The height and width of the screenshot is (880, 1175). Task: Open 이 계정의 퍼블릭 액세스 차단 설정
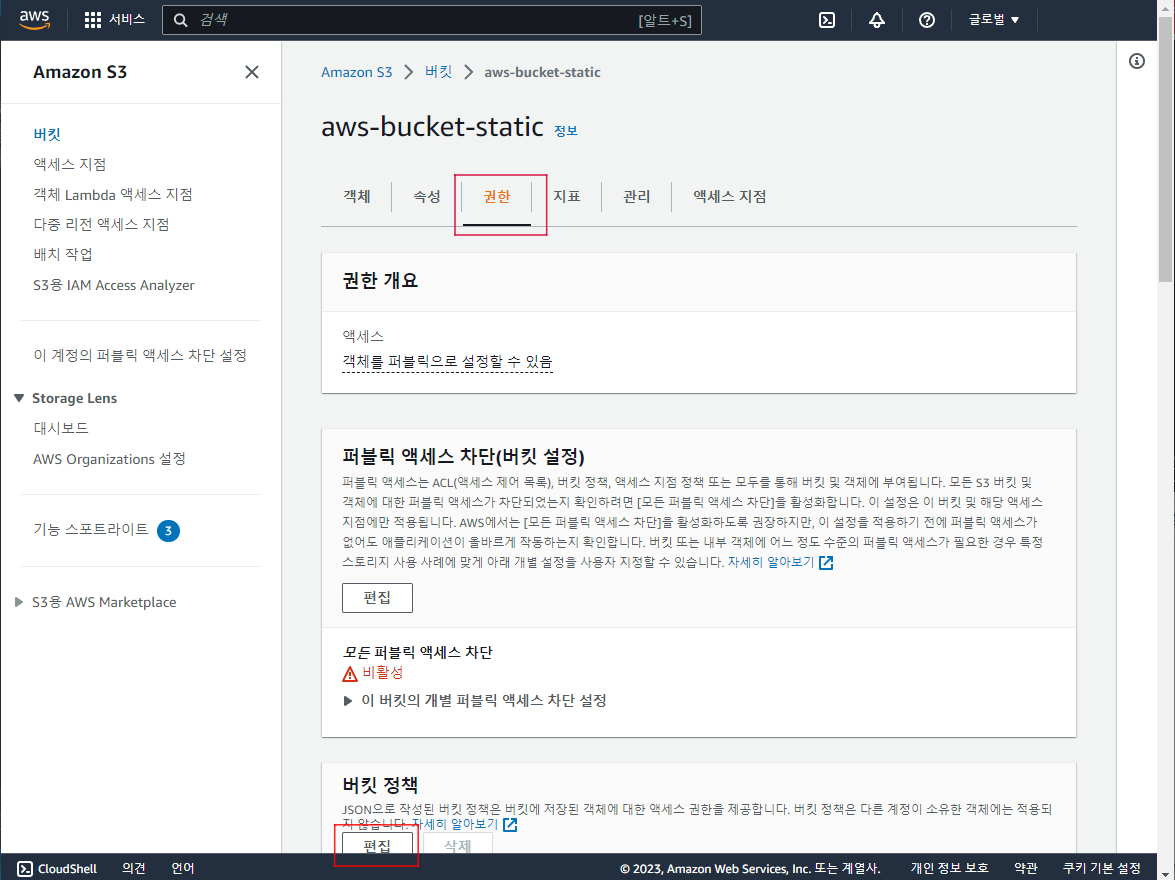pos(140,355)
